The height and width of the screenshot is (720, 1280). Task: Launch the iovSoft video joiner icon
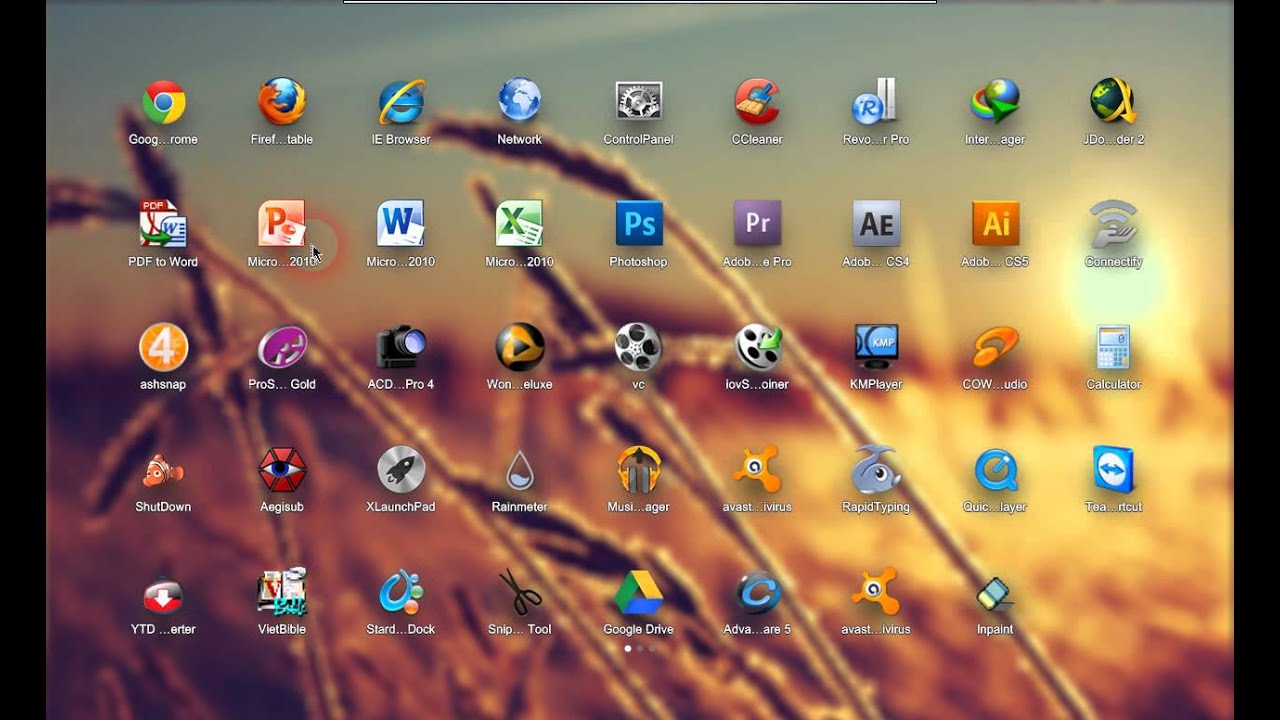pyautogui.click(x=757, y=347)
